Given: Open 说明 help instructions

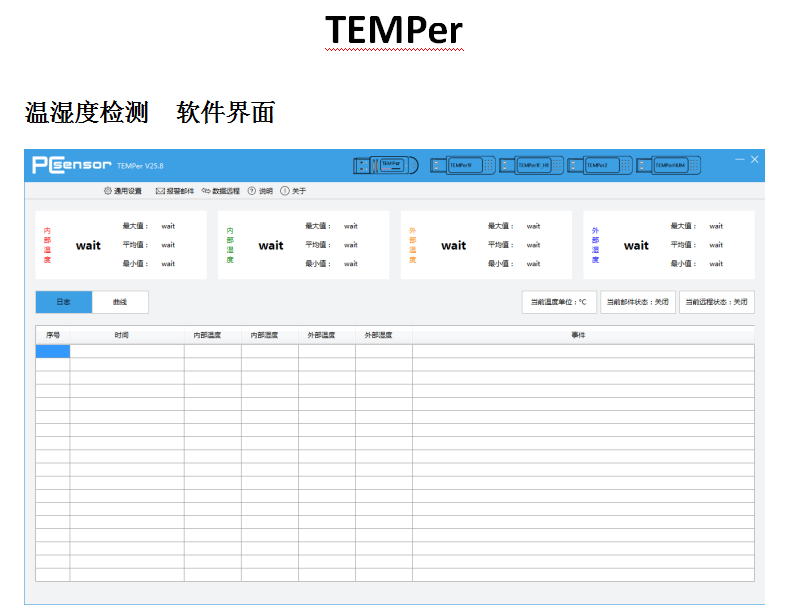Looking at the screenshot, I should coord(260,191).
